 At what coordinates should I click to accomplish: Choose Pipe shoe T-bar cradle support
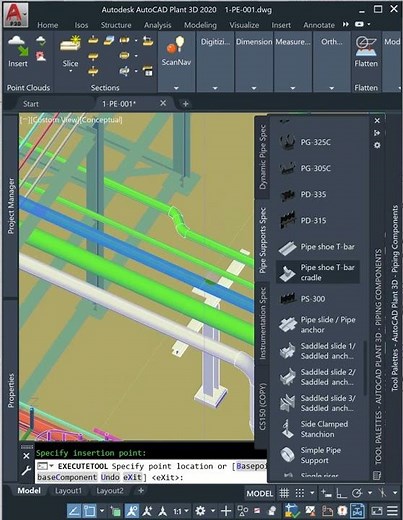click(318, 272)
